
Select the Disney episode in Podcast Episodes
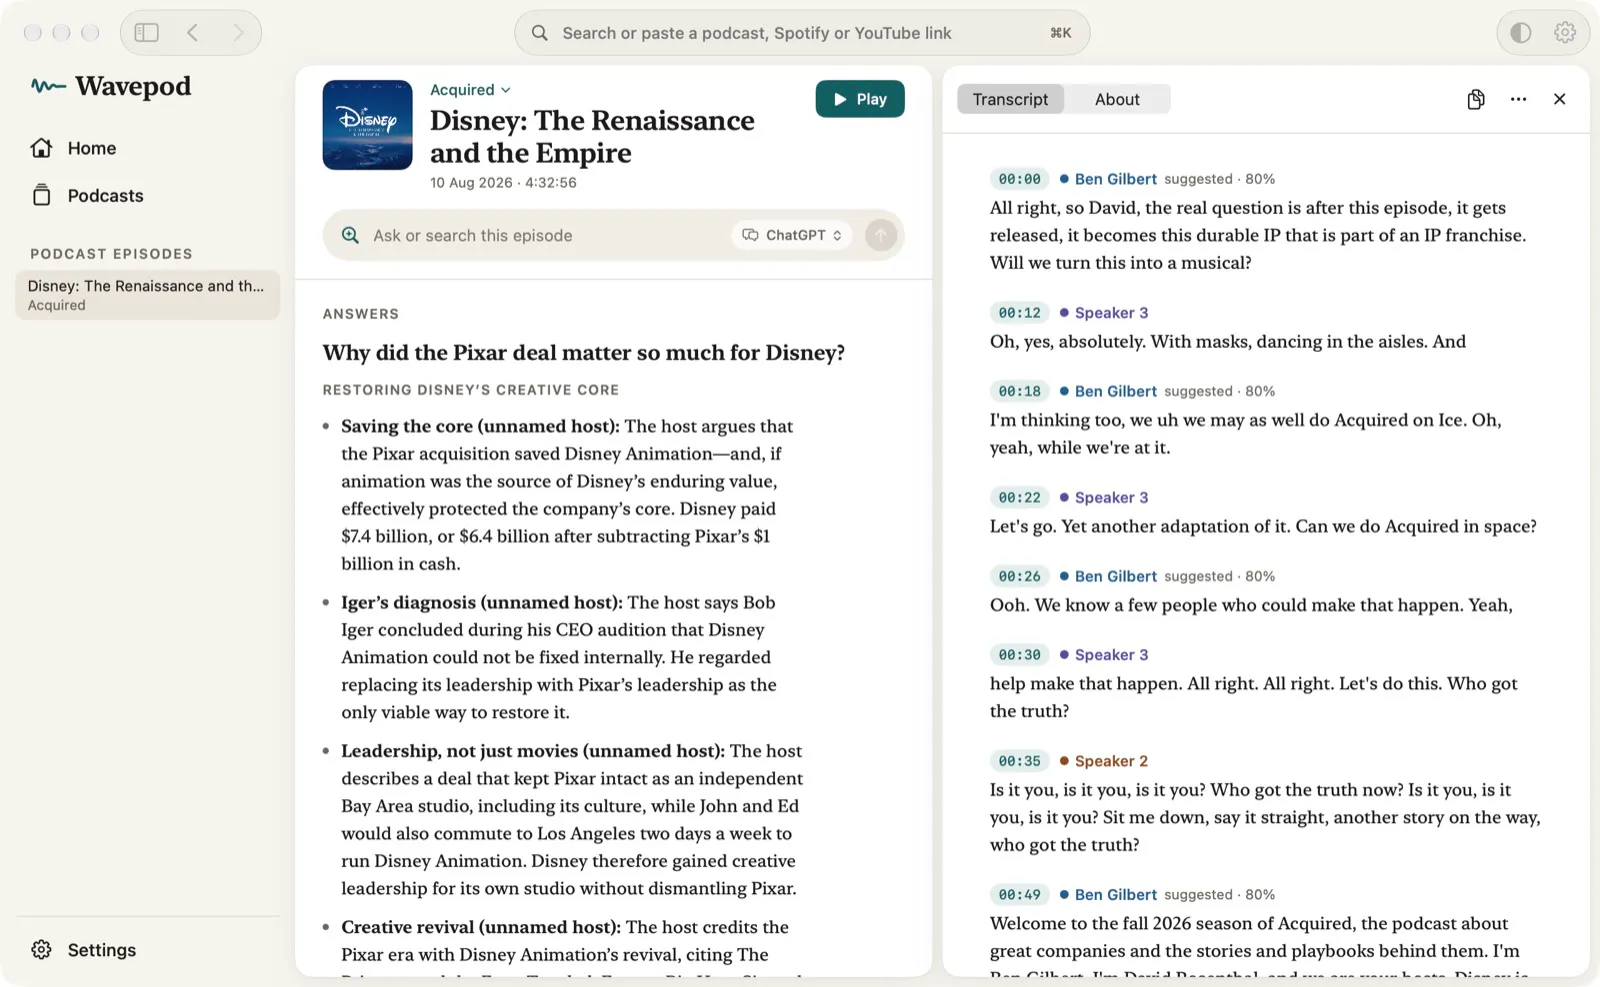(x=147, y=295)
